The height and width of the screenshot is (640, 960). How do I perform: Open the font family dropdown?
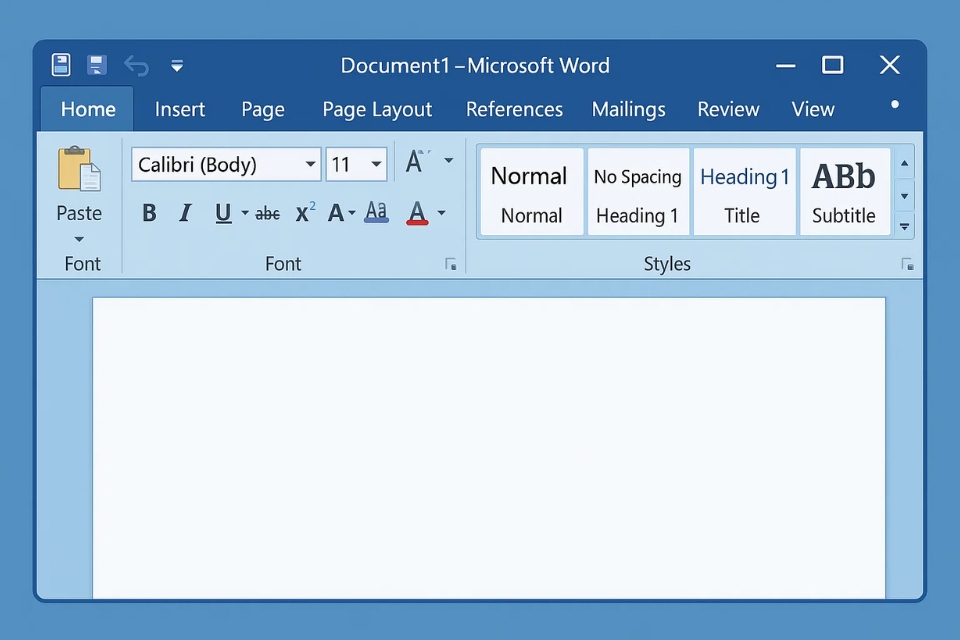[310, 164]
